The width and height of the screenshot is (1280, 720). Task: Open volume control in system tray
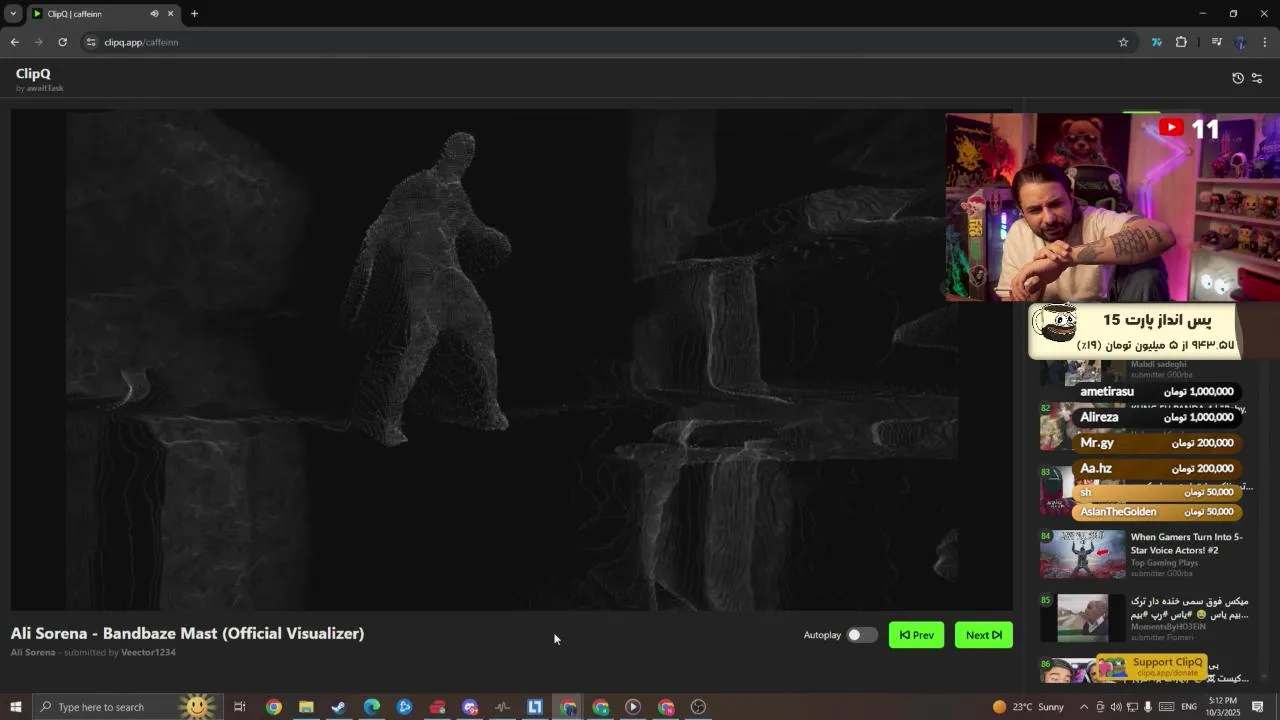point(1116,707)
